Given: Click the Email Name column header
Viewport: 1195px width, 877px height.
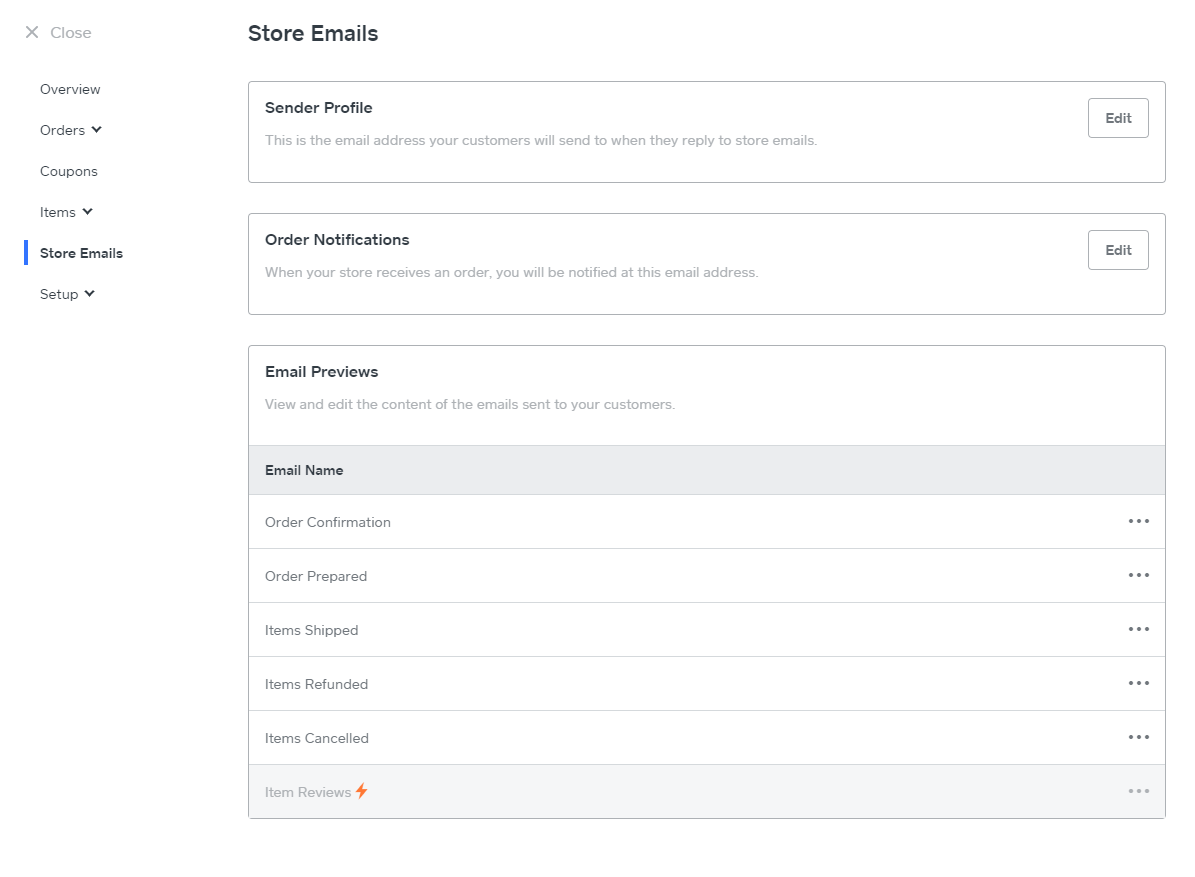Looking at the screenshot, I should point(304,470).
